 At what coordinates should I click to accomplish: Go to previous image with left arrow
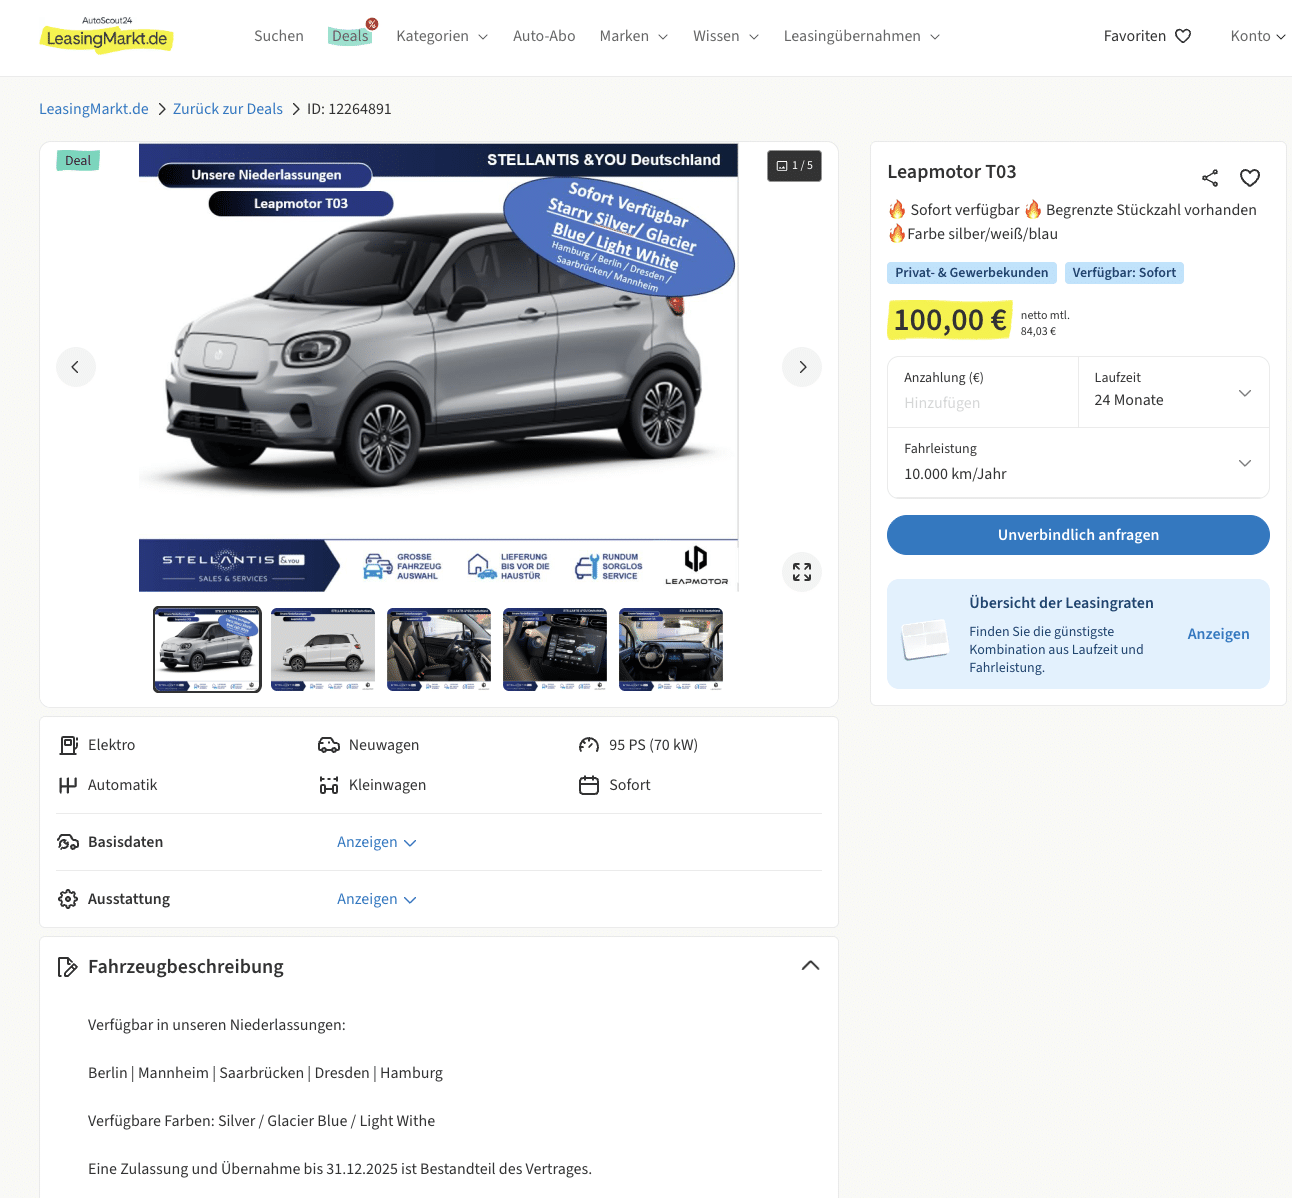[76, 367]
